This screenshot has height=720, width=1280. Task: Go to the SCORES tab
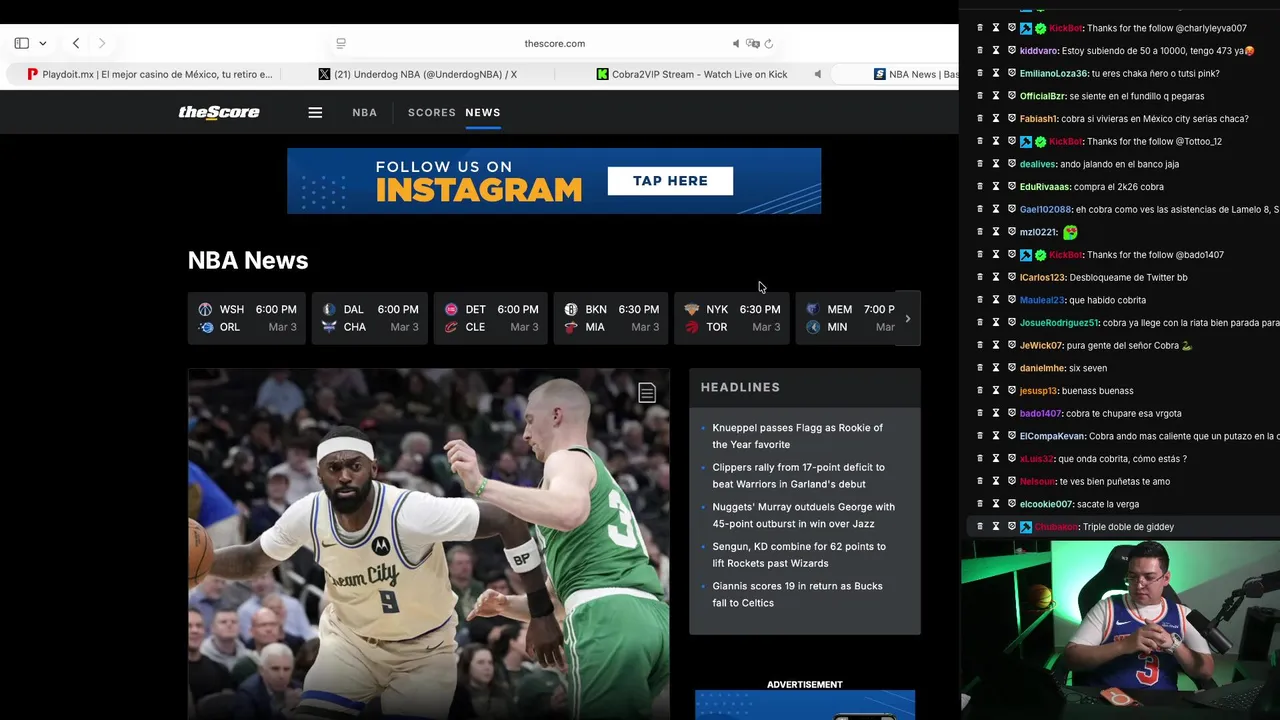tap(432, 112)
